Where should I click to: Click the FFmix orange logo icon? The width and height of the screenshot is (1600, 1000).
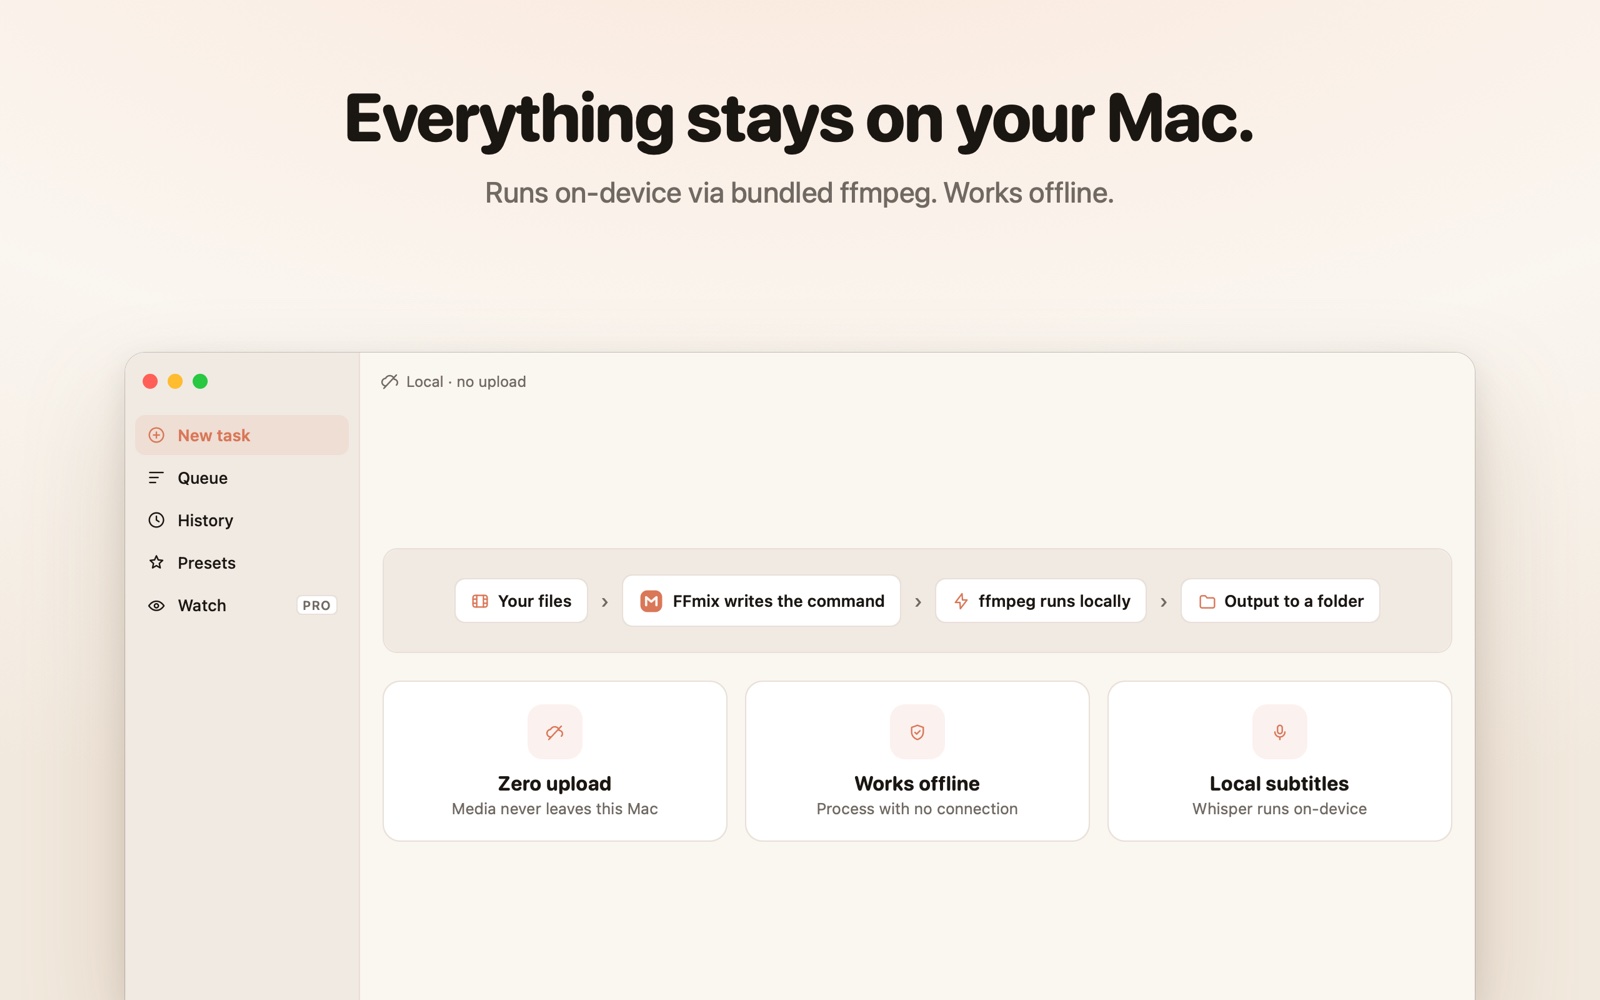click(x=651, y=601)
